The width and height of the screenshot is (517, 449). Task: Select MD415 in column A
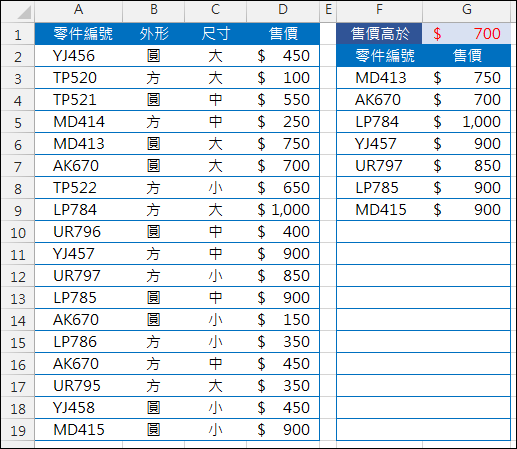[x=79, y=430]
